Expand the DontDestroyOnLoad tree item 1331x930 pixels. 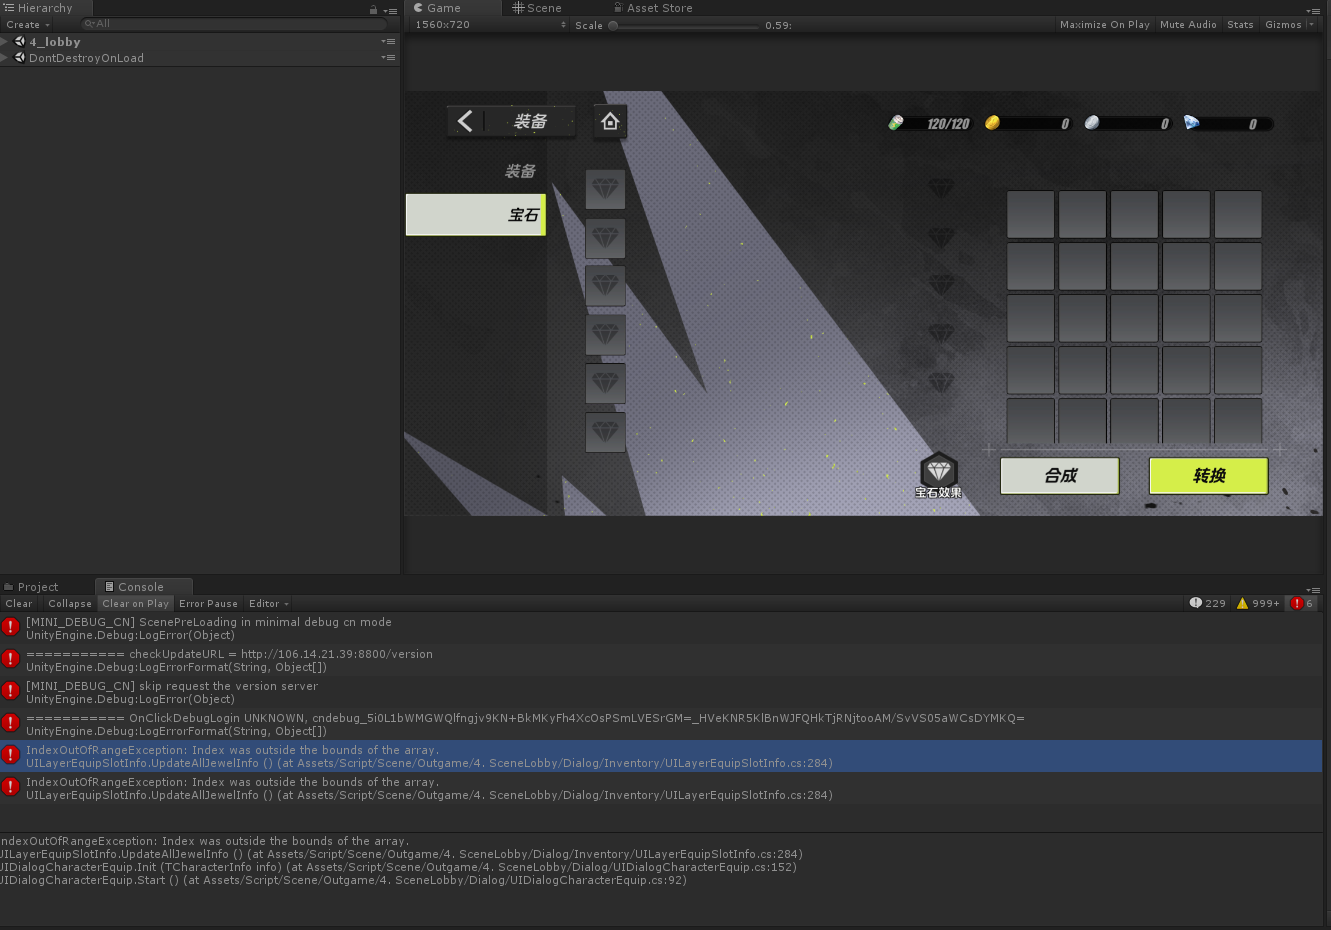coord(5,58)
